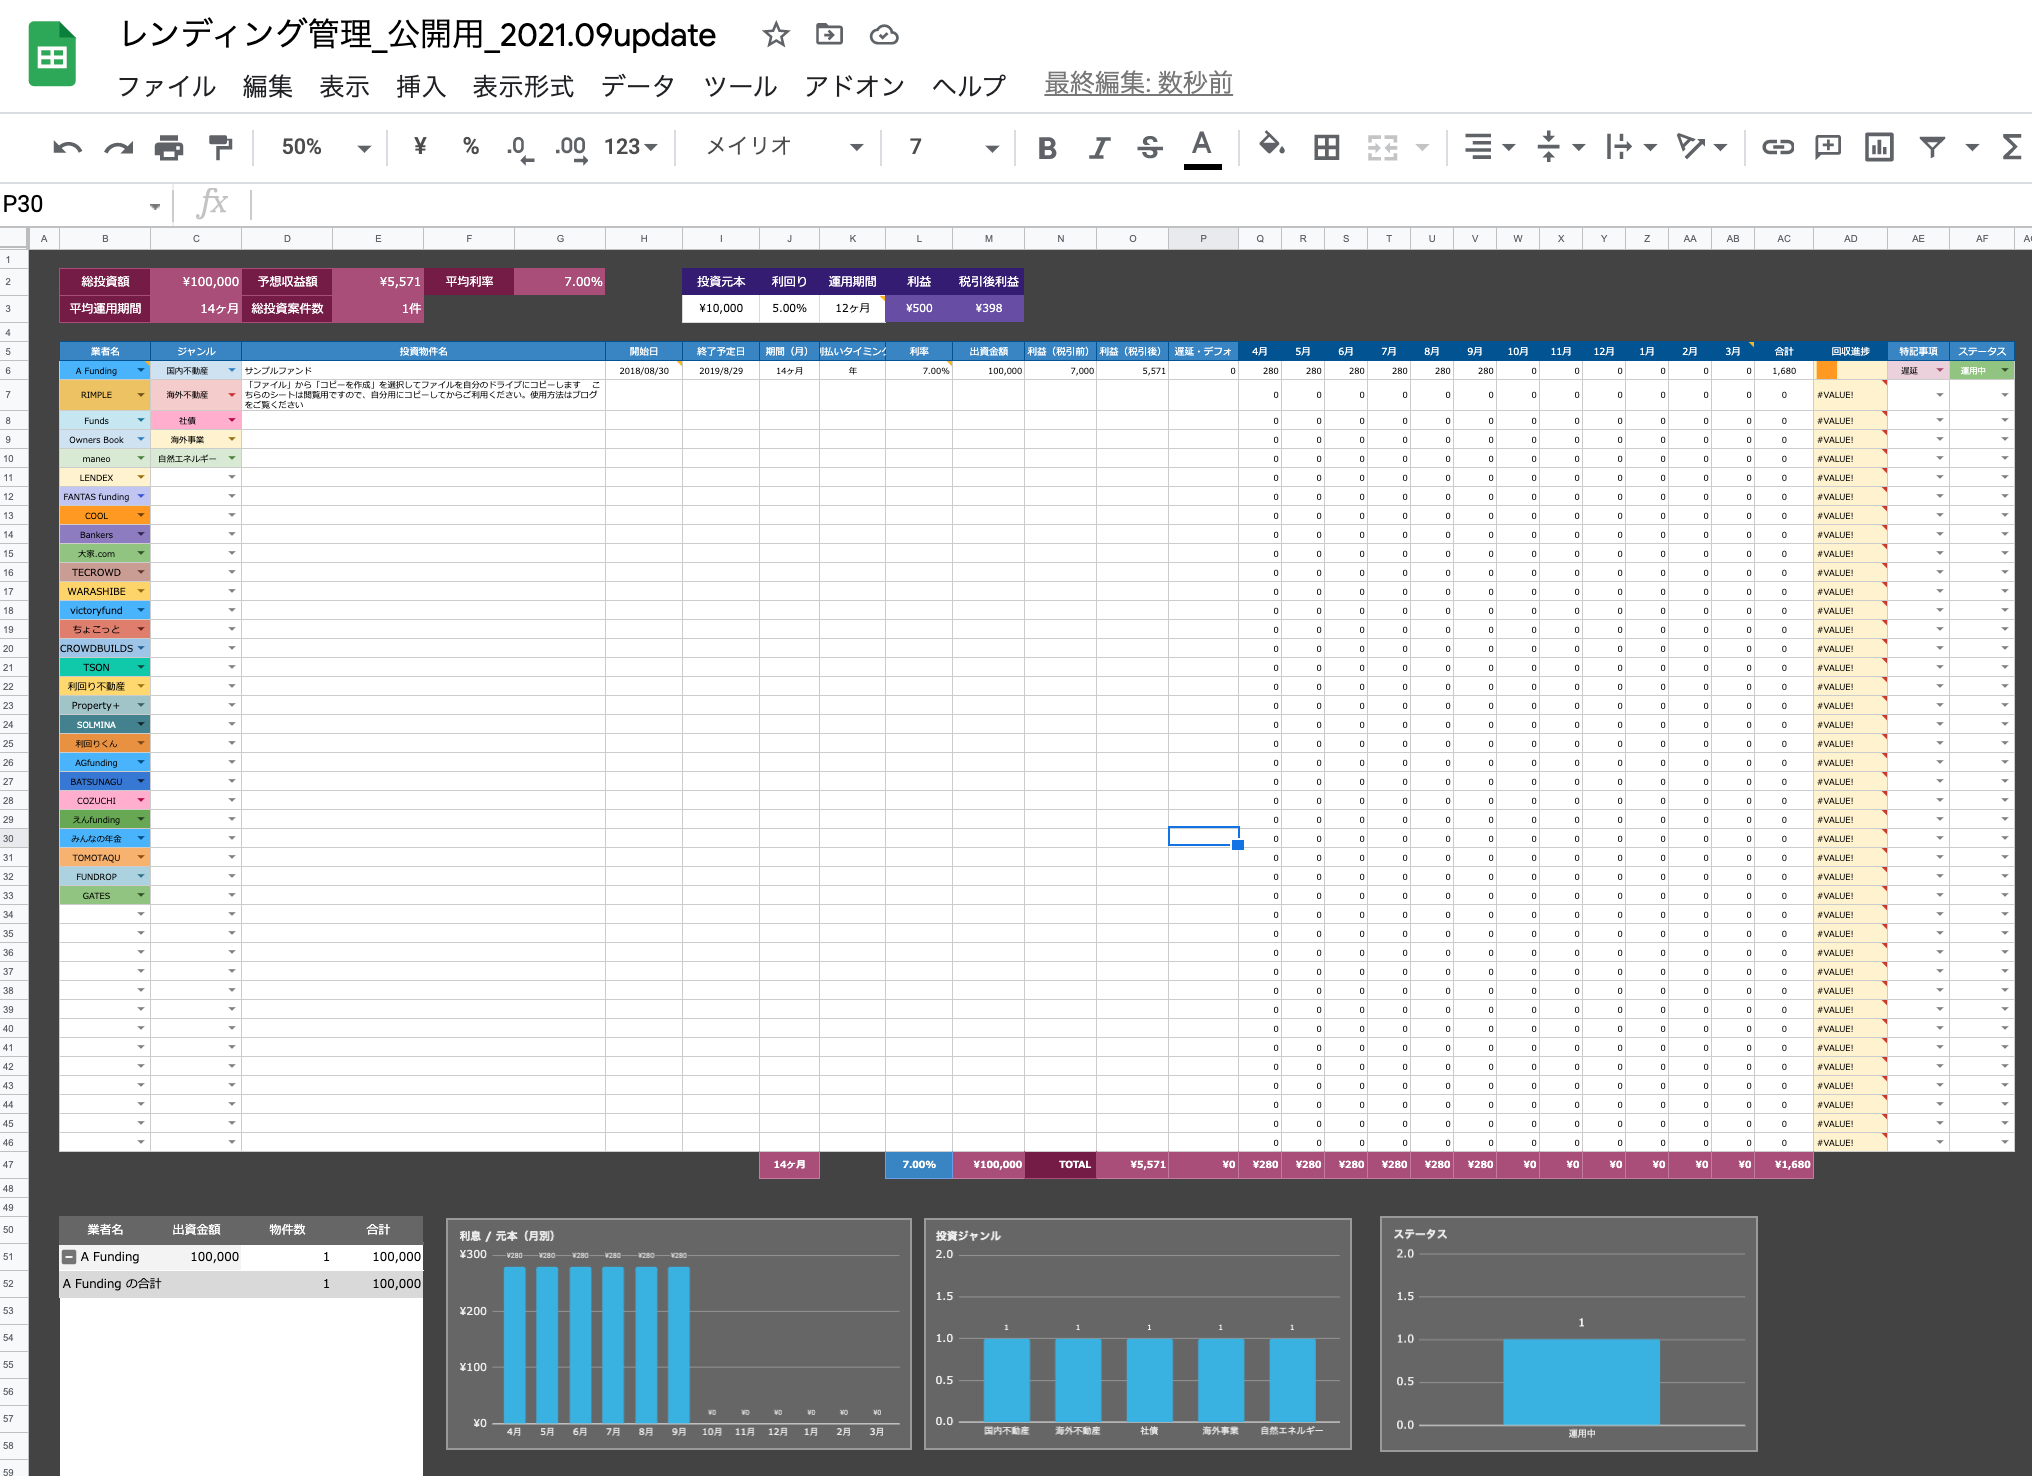Select the paint format roller icon
The width and height of the screenshot is (2032, 1476).
(220, 148)
